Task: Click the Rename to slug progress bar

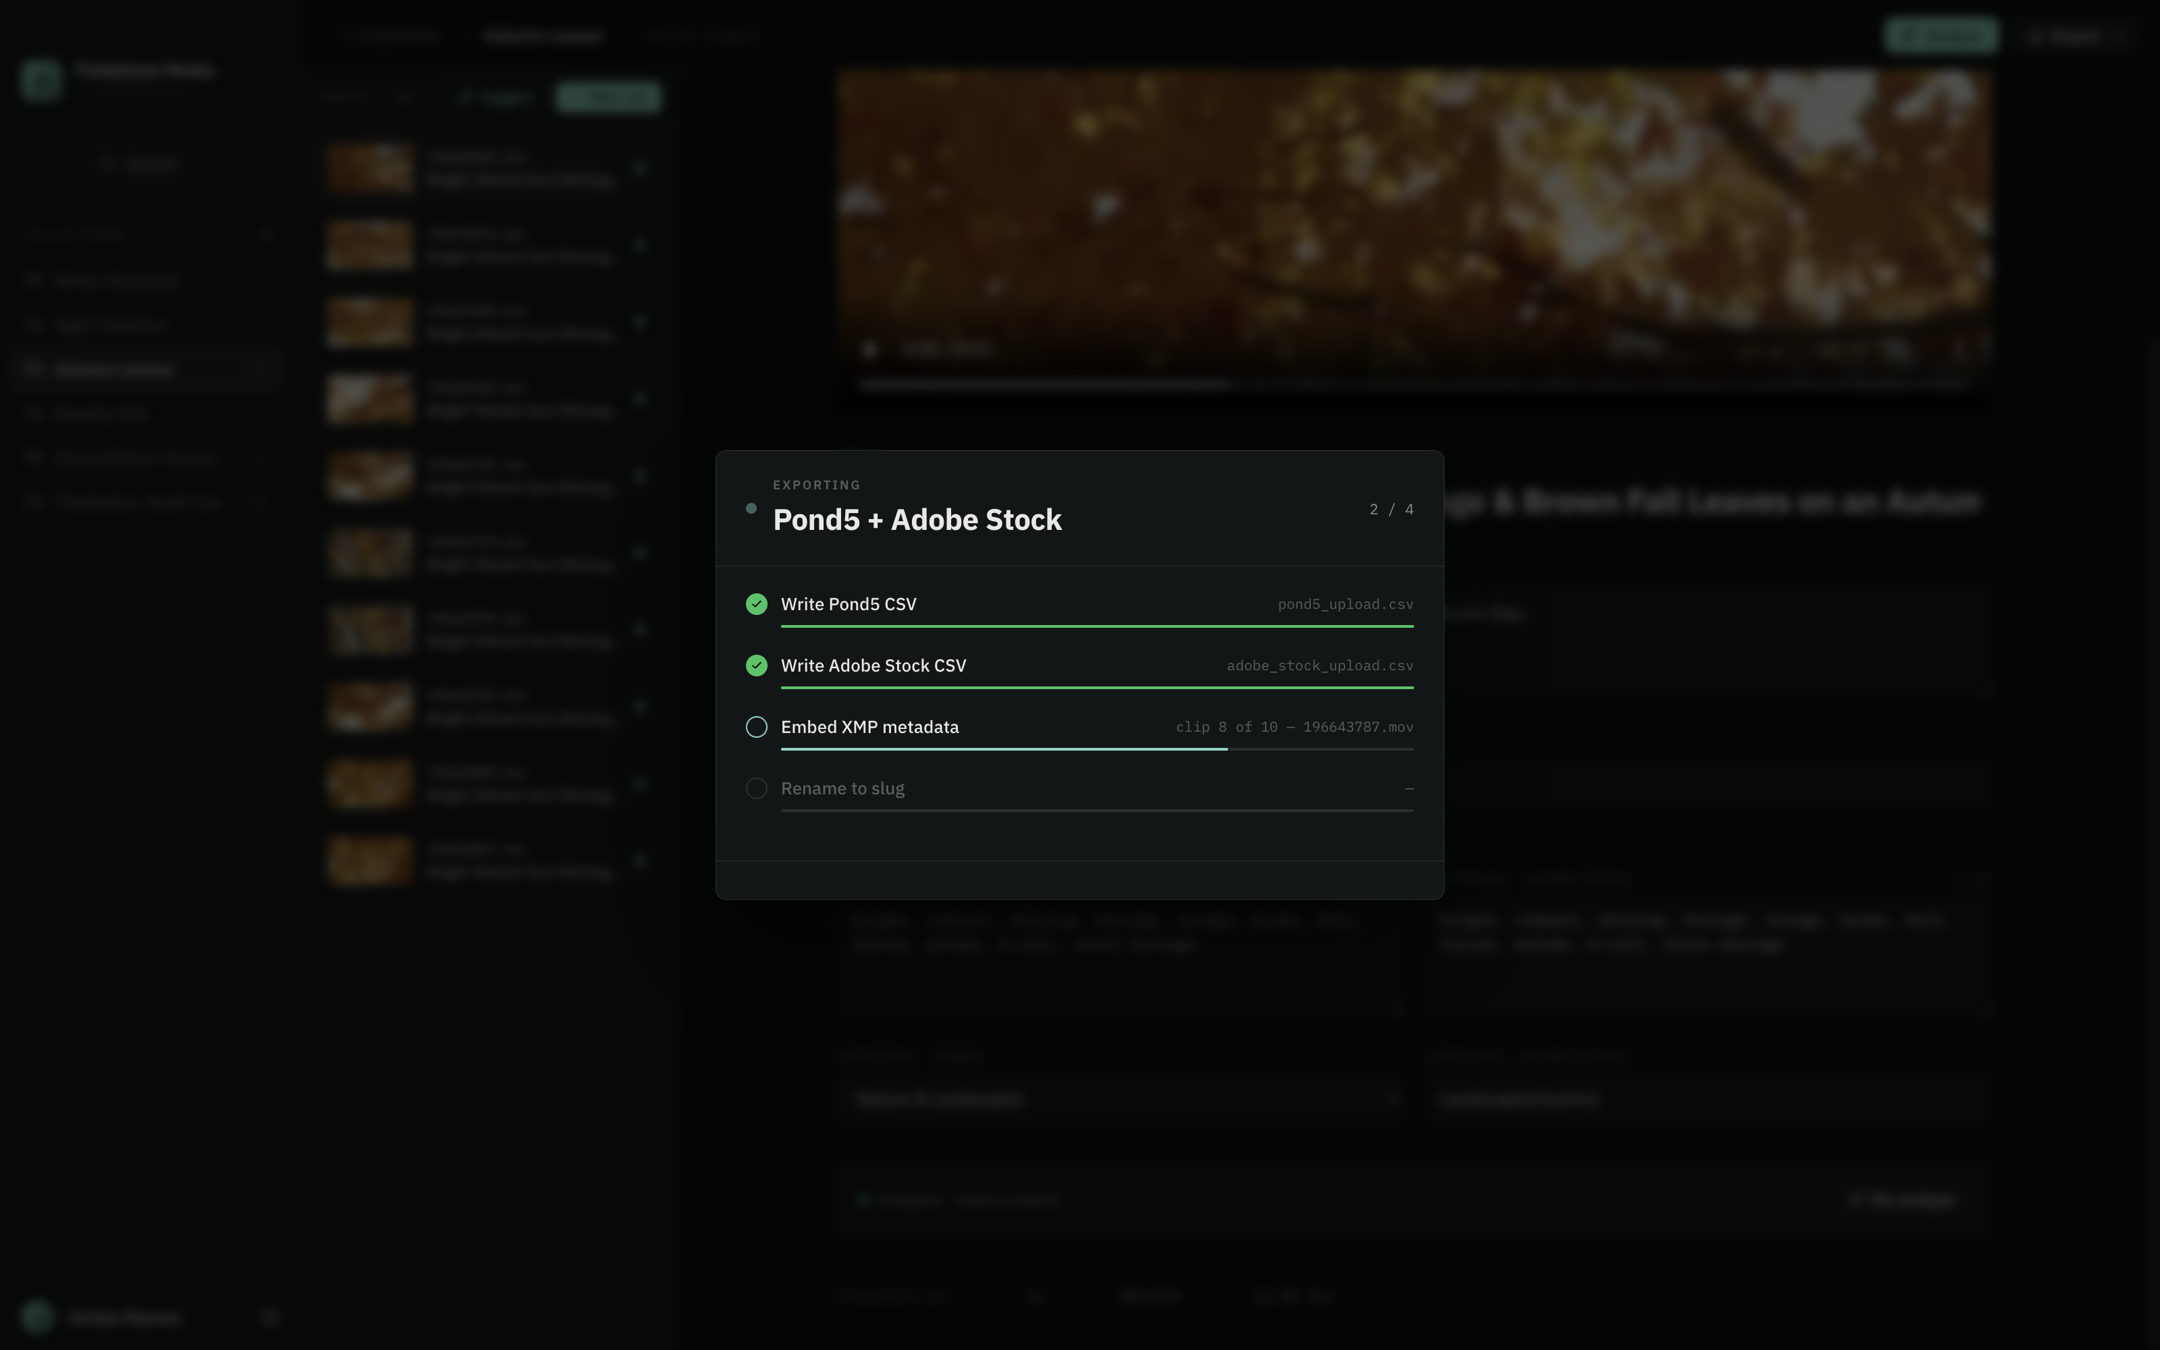Action: click(x=1097, y=811)
